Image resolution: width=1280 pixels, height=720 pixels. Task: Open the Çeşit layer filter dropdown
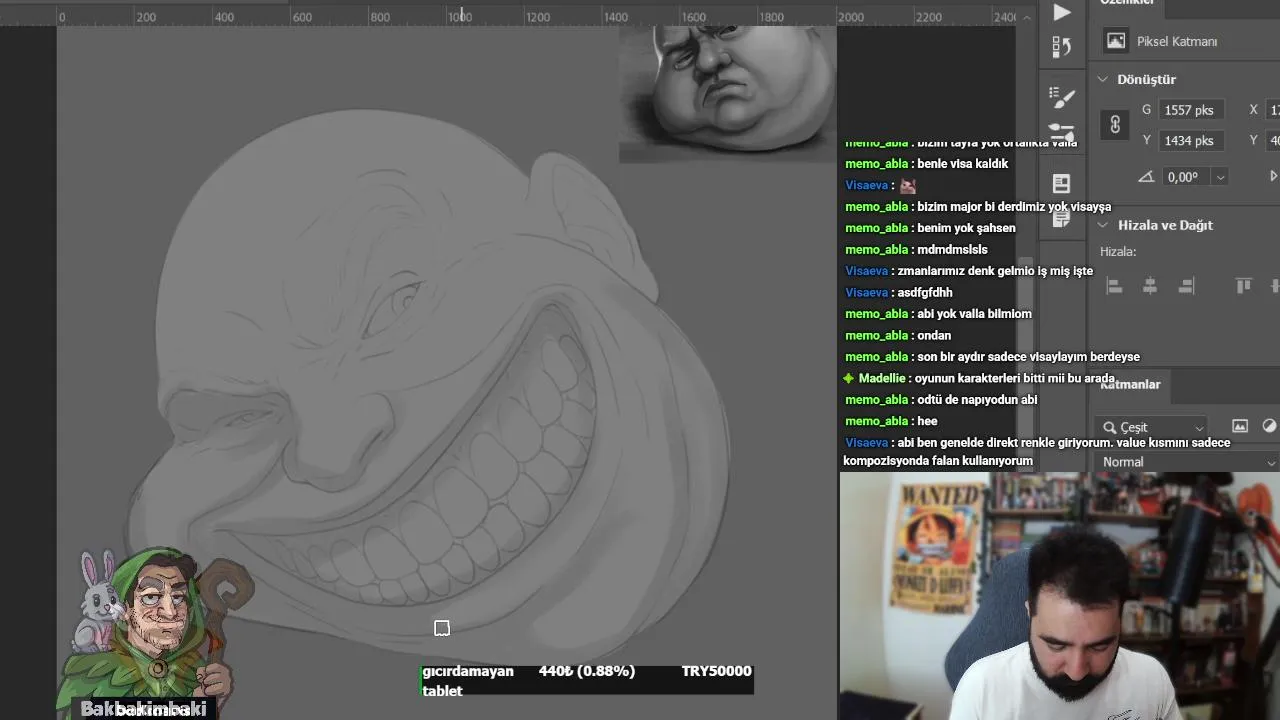pyautogui.click(x=1151, y=427)
